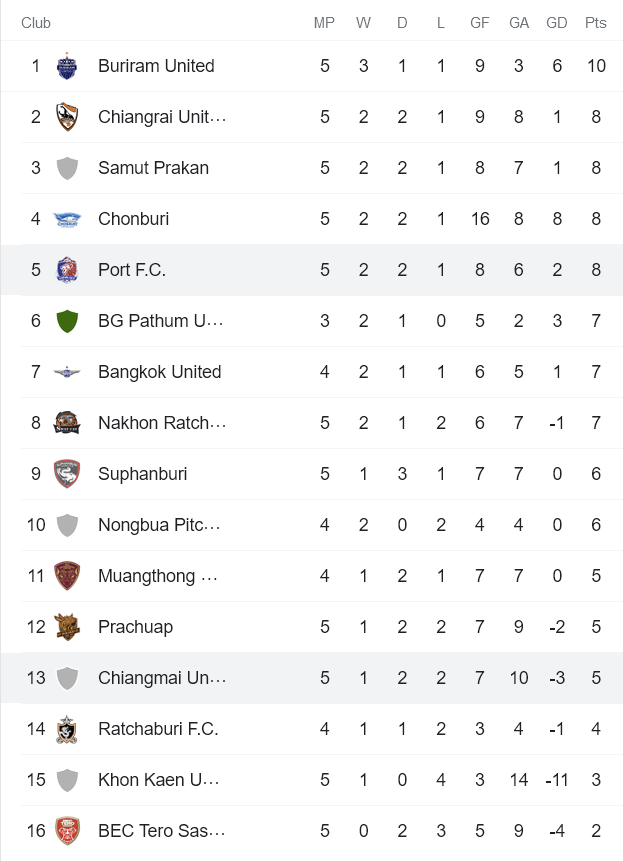Screen dimensions: 623x861
Task: Open the Buriram United team page
Action: (x=155, y=66)
